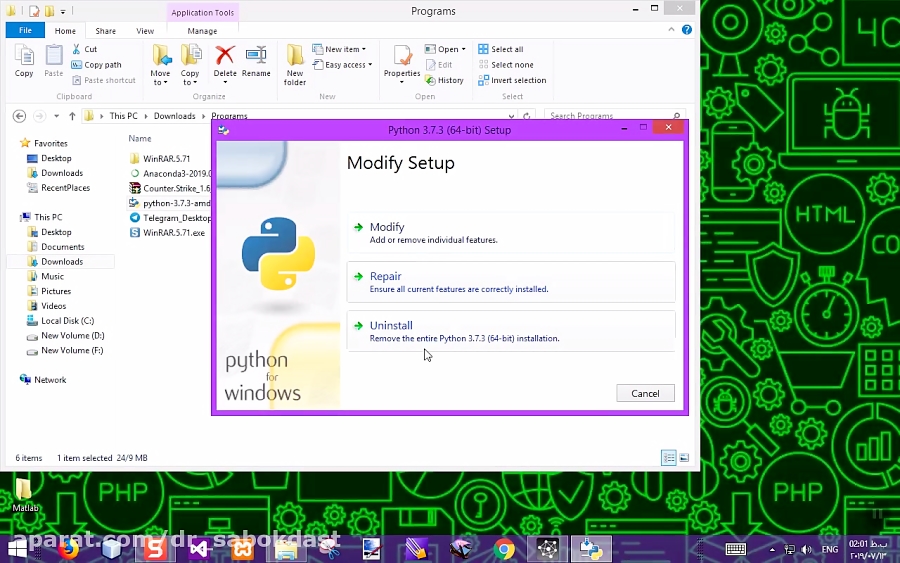Click Cut in the Clipboard group
Screen dimensions: 900x563
click(84, 49)
